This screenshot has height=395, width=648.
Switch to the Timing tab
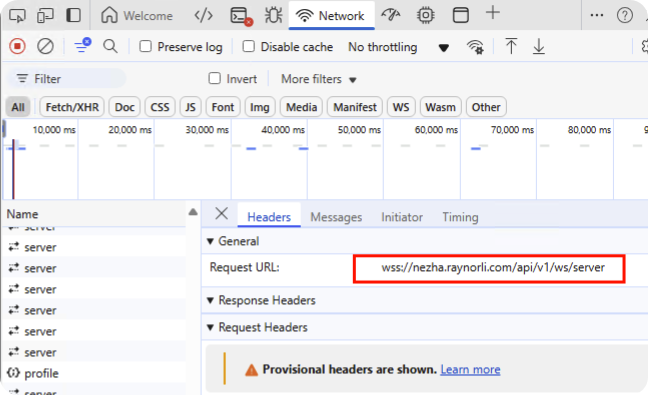click(460, 217)
